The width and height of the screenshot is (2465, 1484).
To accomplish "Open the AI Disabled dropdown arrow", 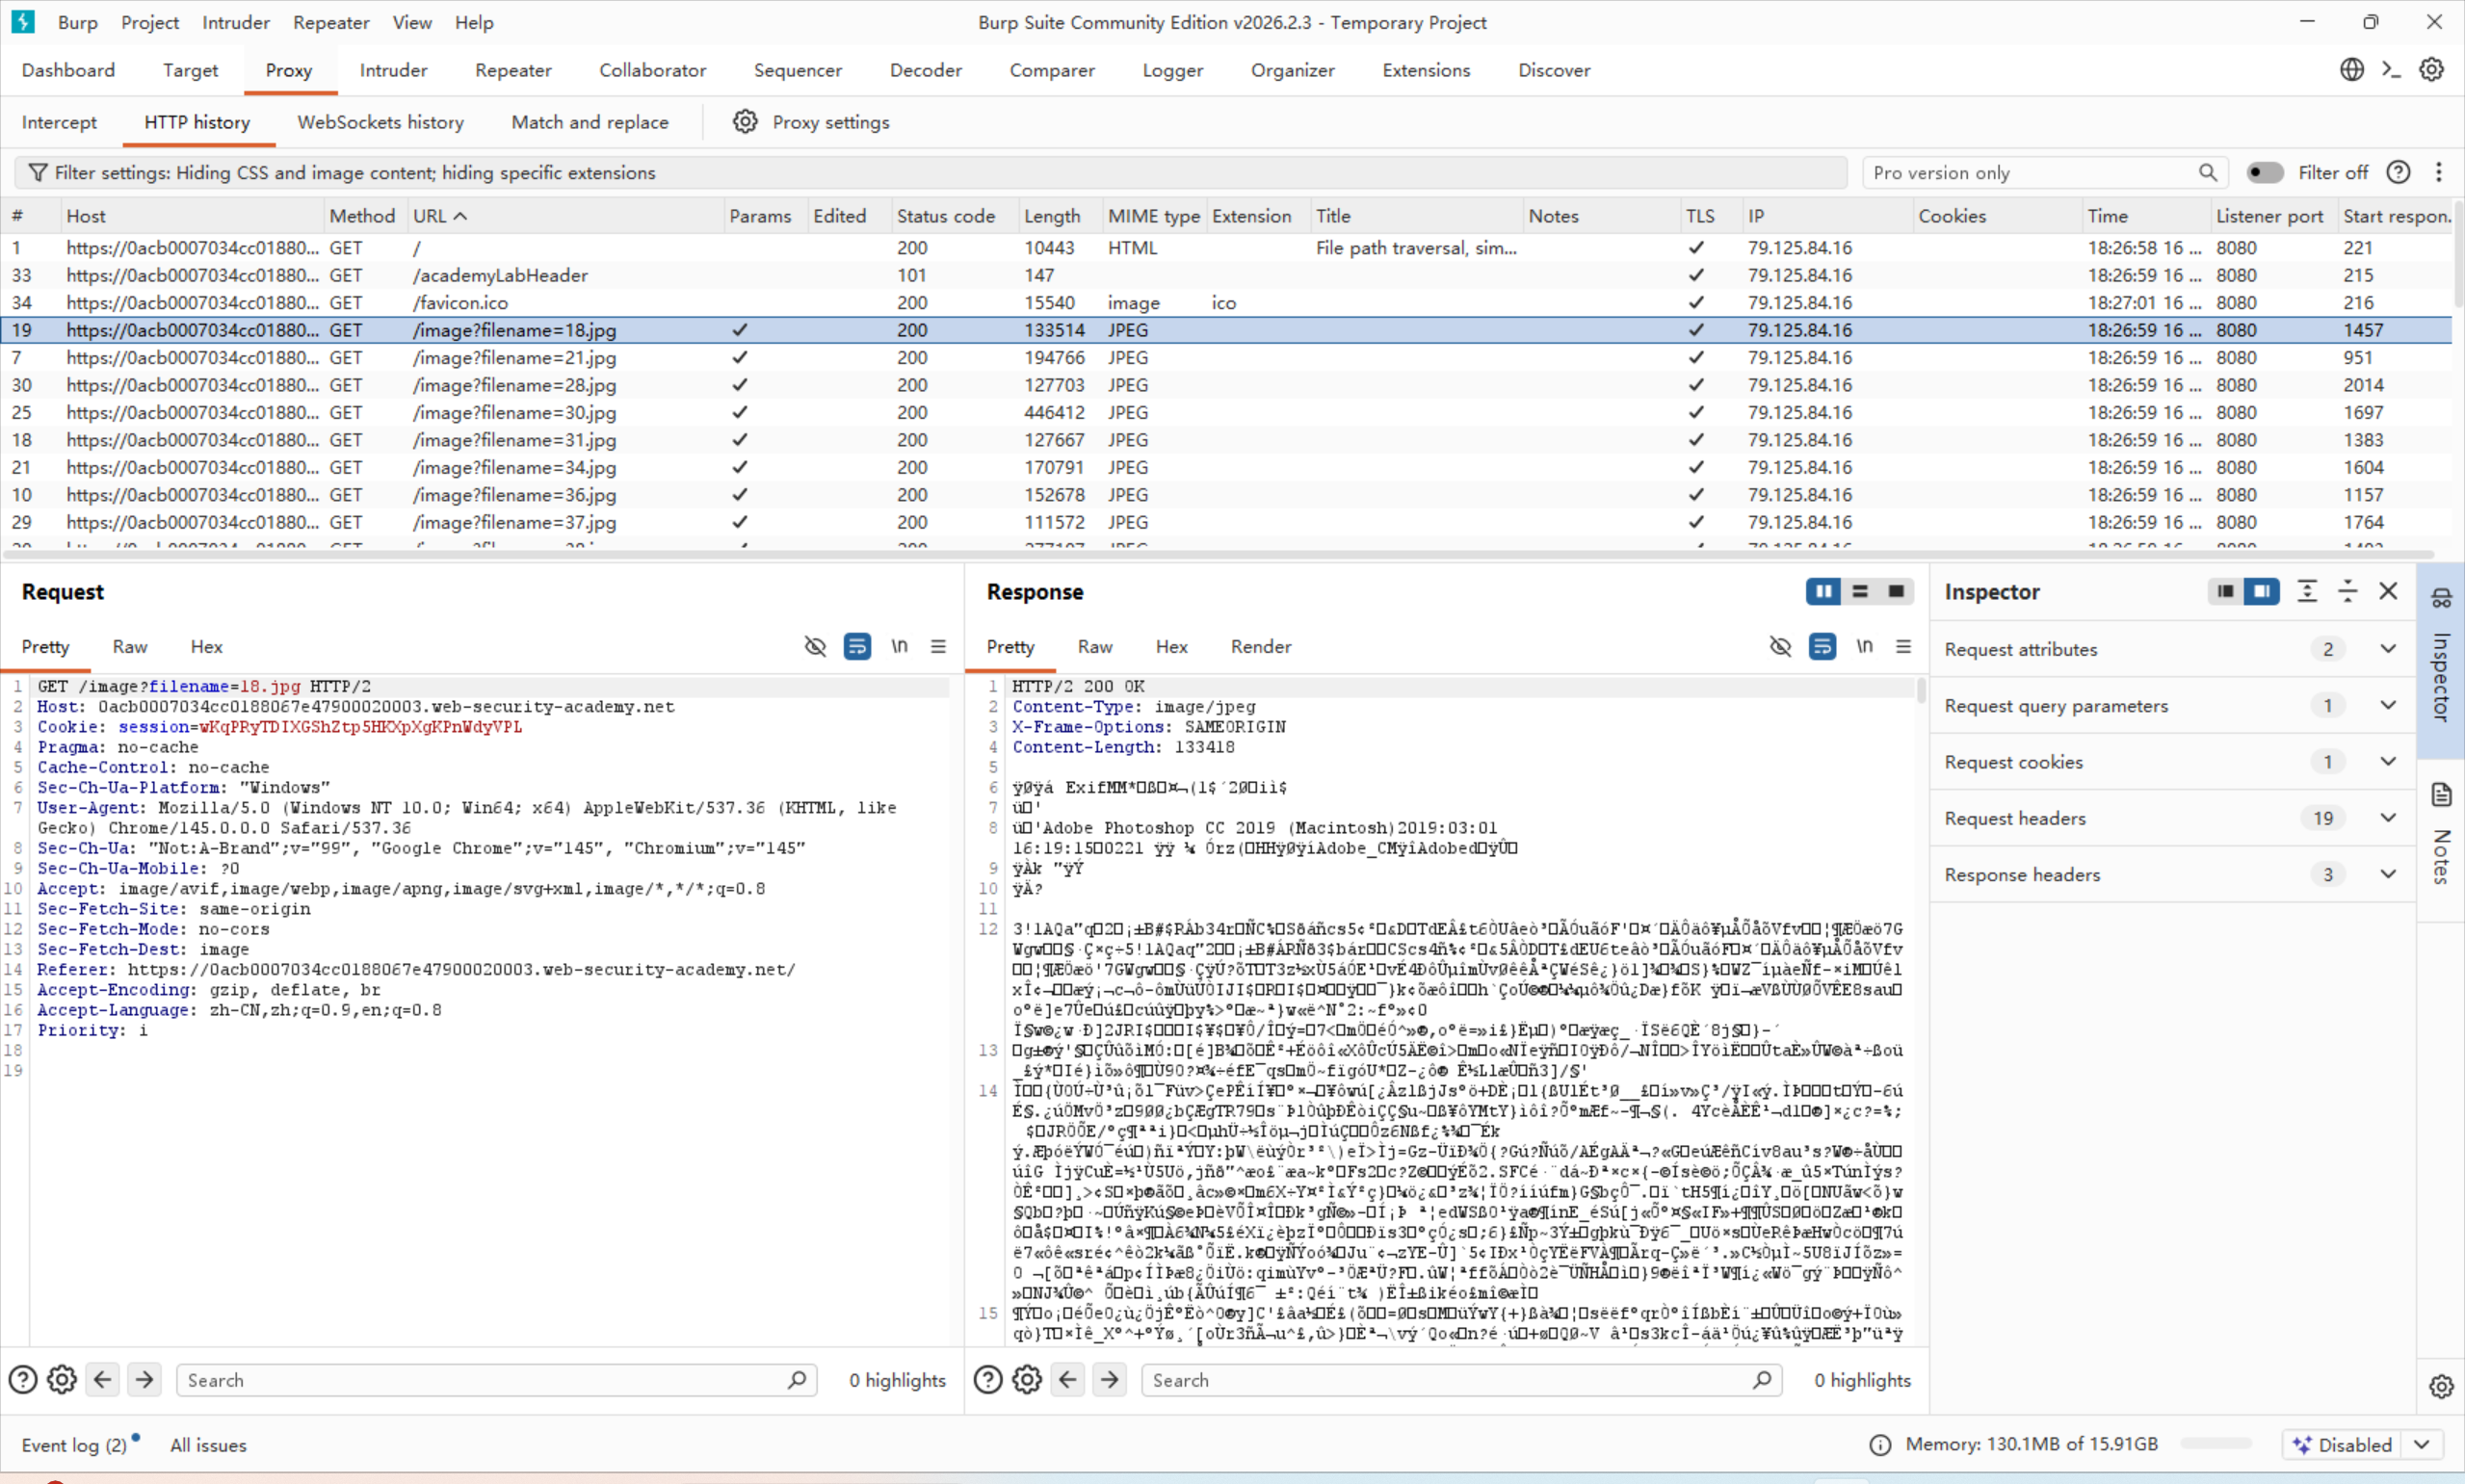I will coord(2422,1444).
